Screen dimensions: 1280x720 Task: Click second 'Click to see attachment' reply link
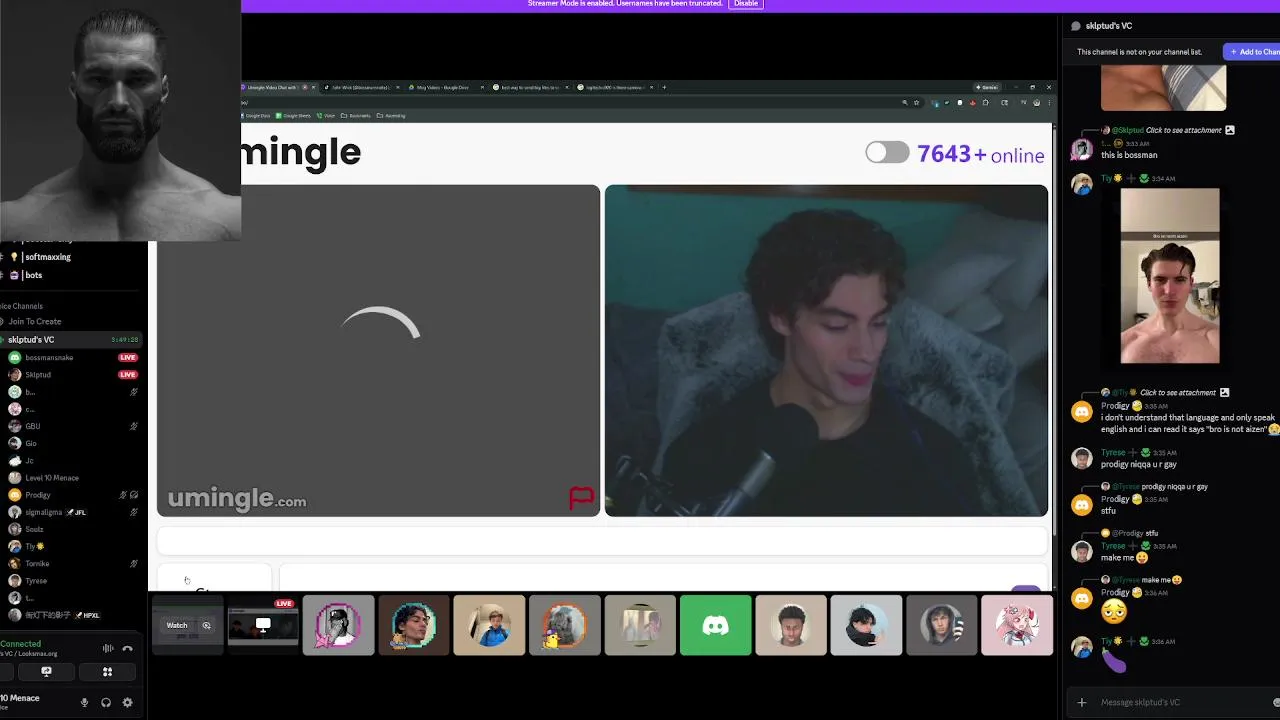(x=1178, y=393)
